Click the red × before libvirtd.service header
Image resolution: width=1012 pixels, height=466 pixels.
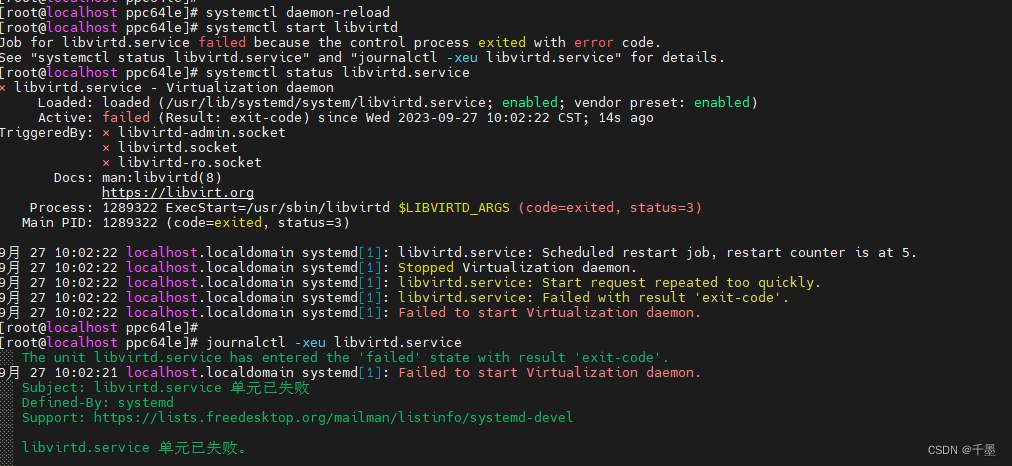[3, 88]
